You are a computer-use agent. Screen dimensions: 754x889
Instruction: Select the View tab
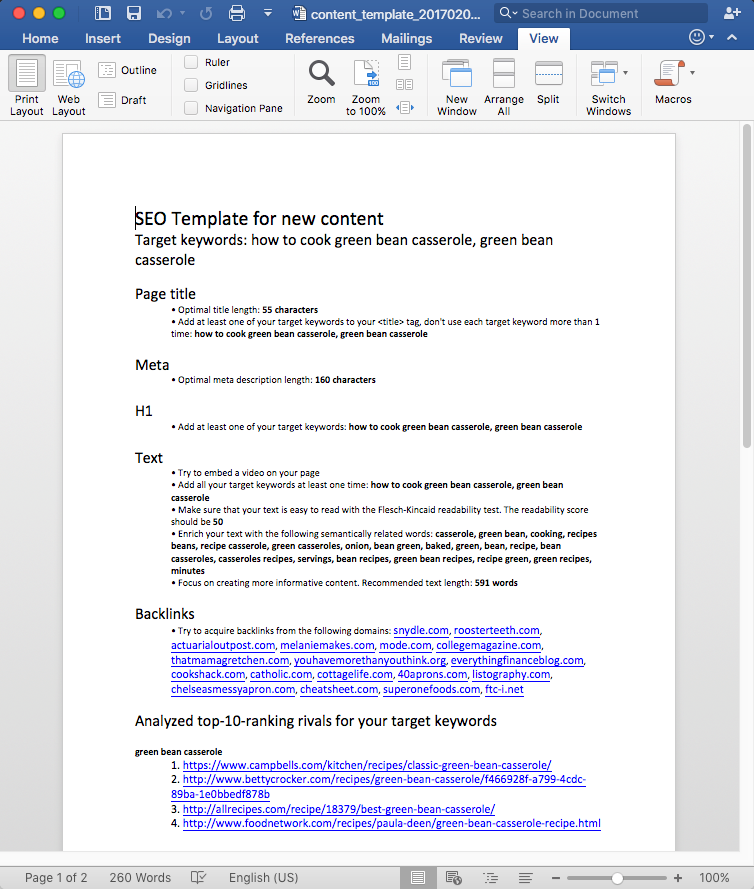[x=544, y=39]
